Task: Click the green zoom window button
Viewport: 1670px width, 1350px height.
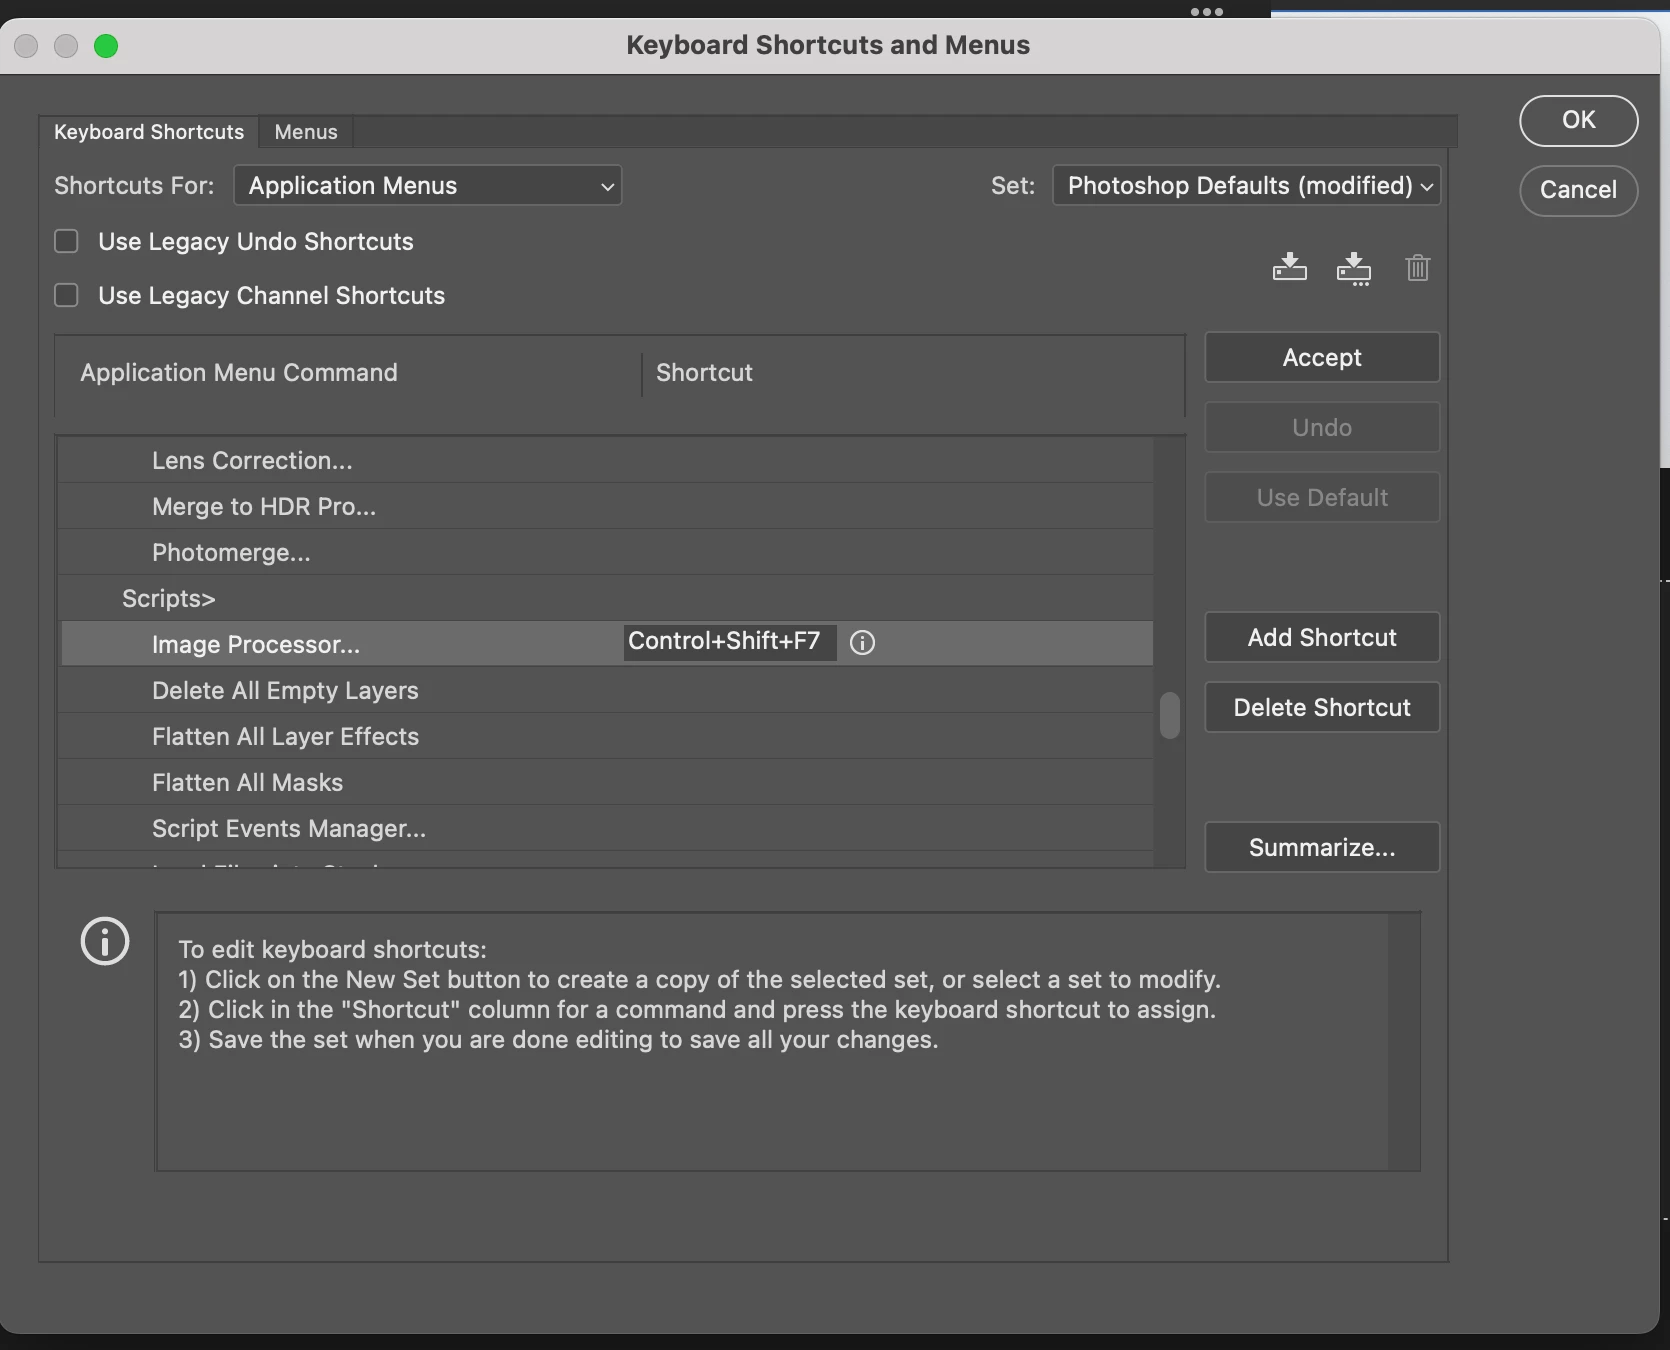Action: [106, 46]
